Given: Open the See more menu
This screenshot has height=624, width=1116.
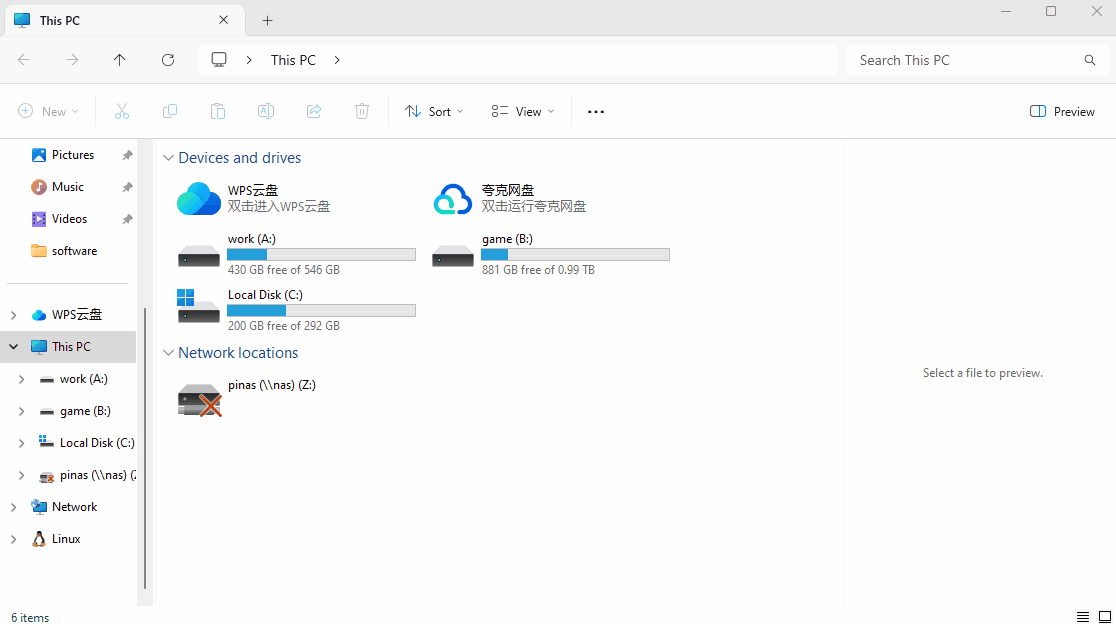Looking at the screenshot, I should [x=595, y=111].
